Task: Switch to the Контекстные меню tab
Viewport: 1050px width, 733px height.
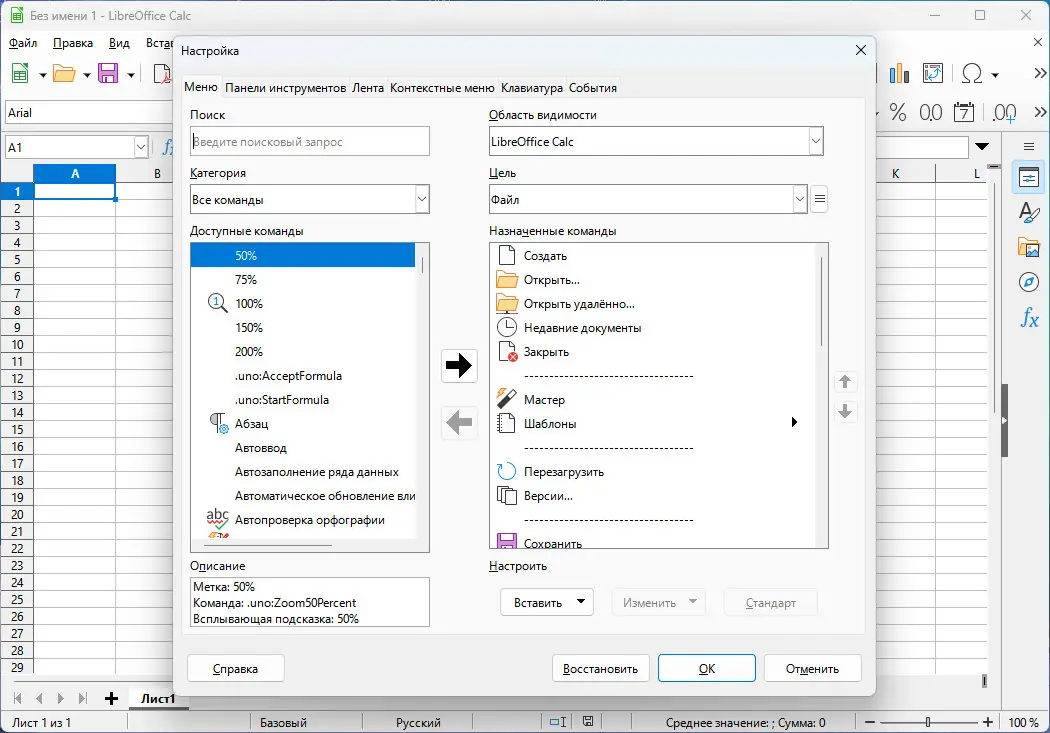Action: click(x=442, y=88)
